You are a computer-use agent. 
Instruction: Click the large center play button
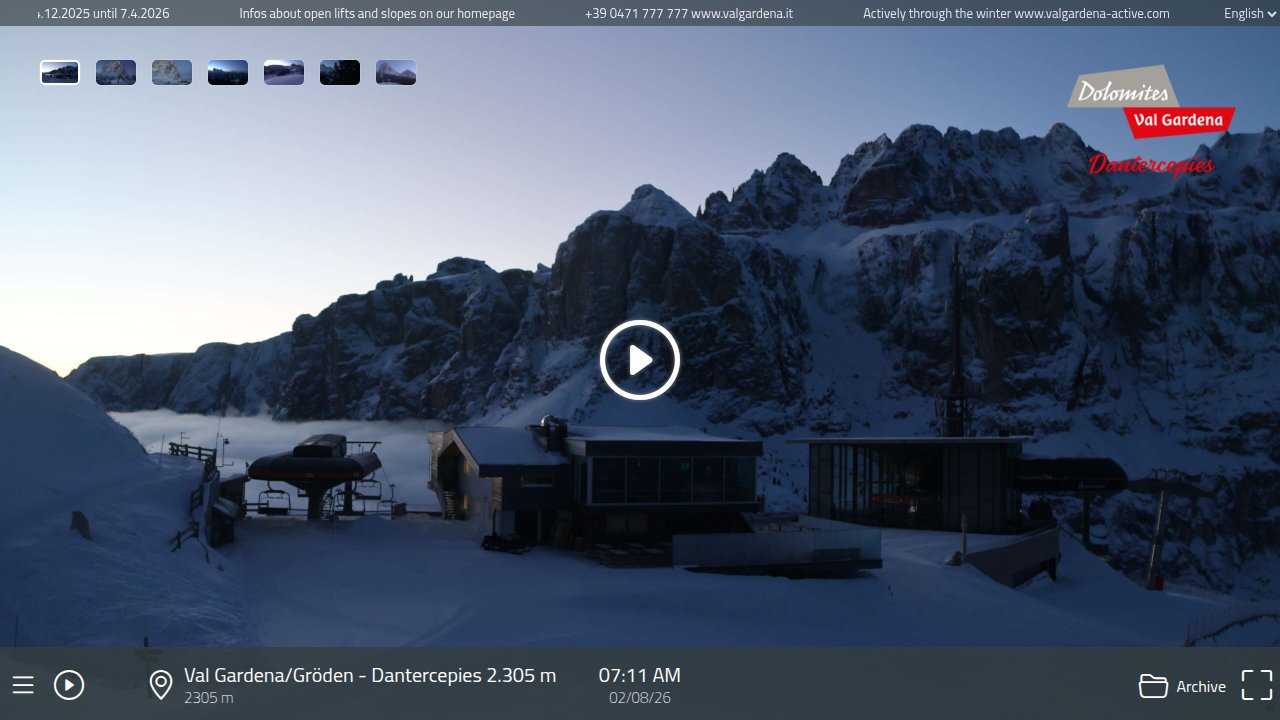tap(640, 360)
